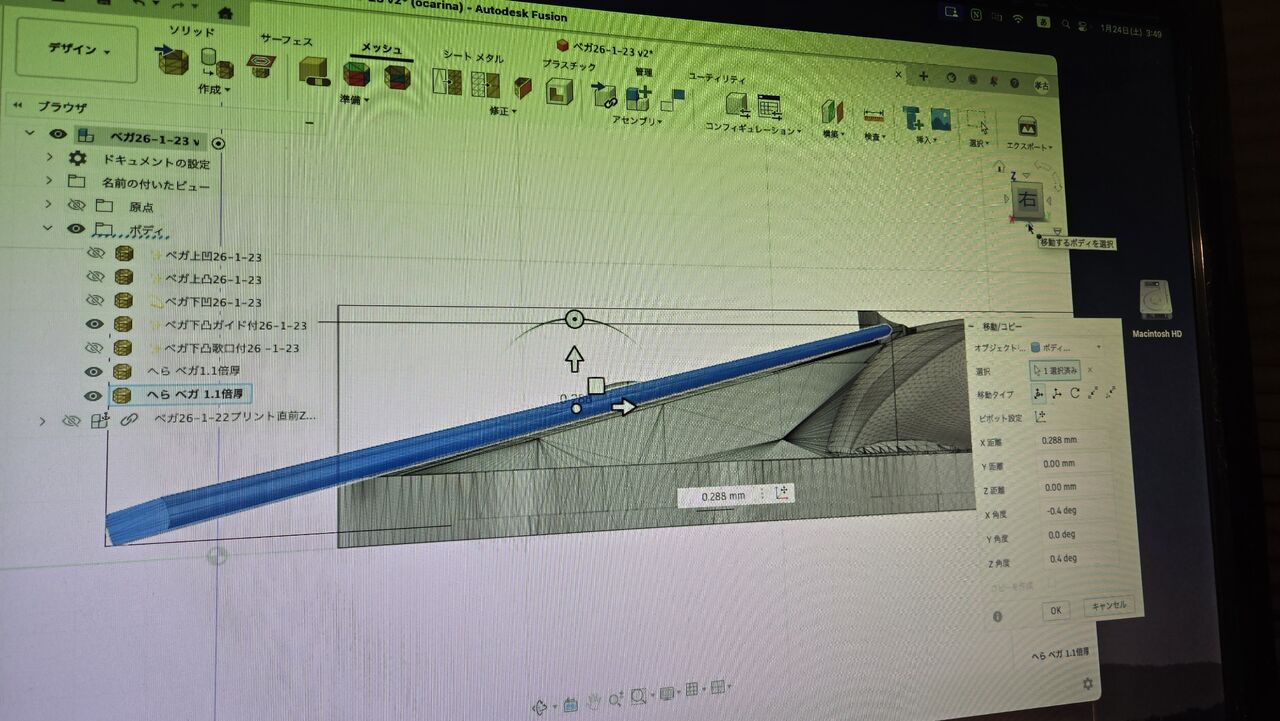Screen dimensions: 1280x721
Task: Click the new design tab plus icon
Action: point(923,76)
